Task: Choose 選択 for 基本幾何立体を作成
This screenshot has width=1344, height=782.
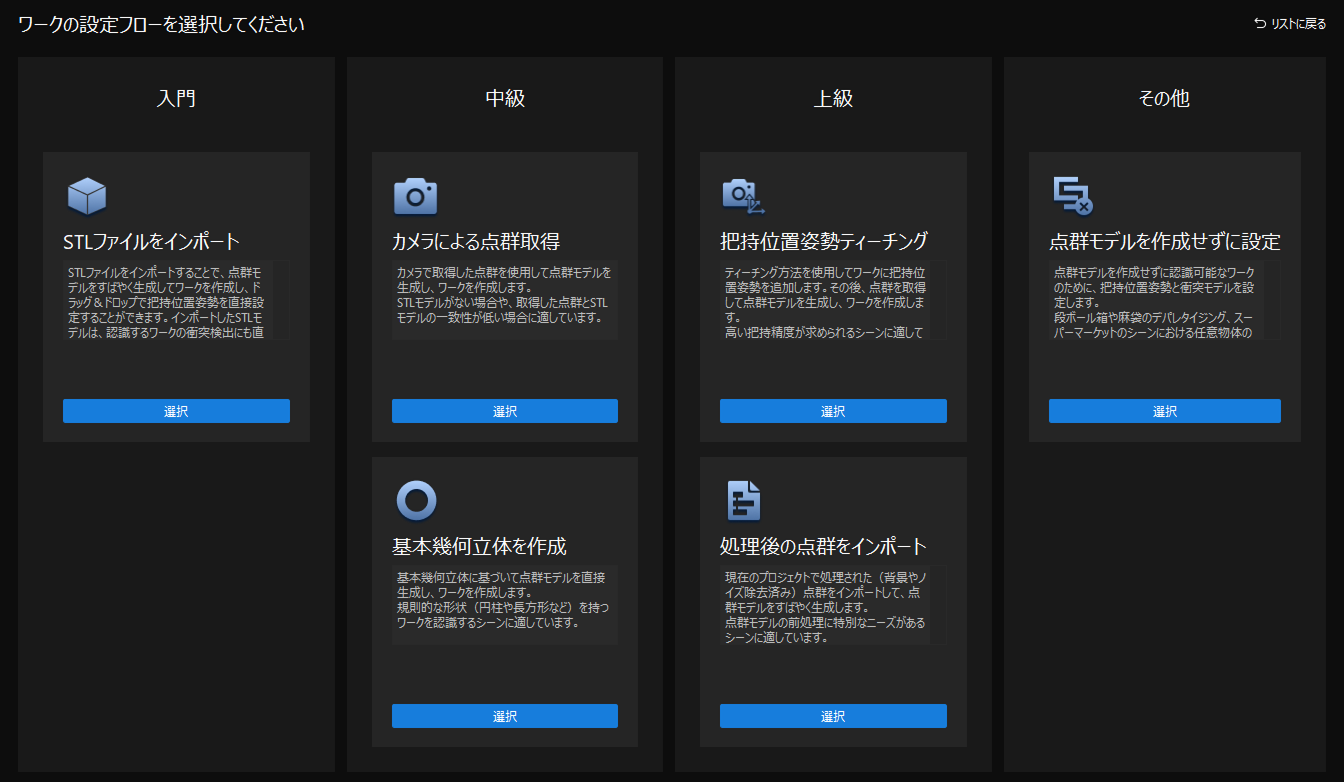Action: pos(504,716)
